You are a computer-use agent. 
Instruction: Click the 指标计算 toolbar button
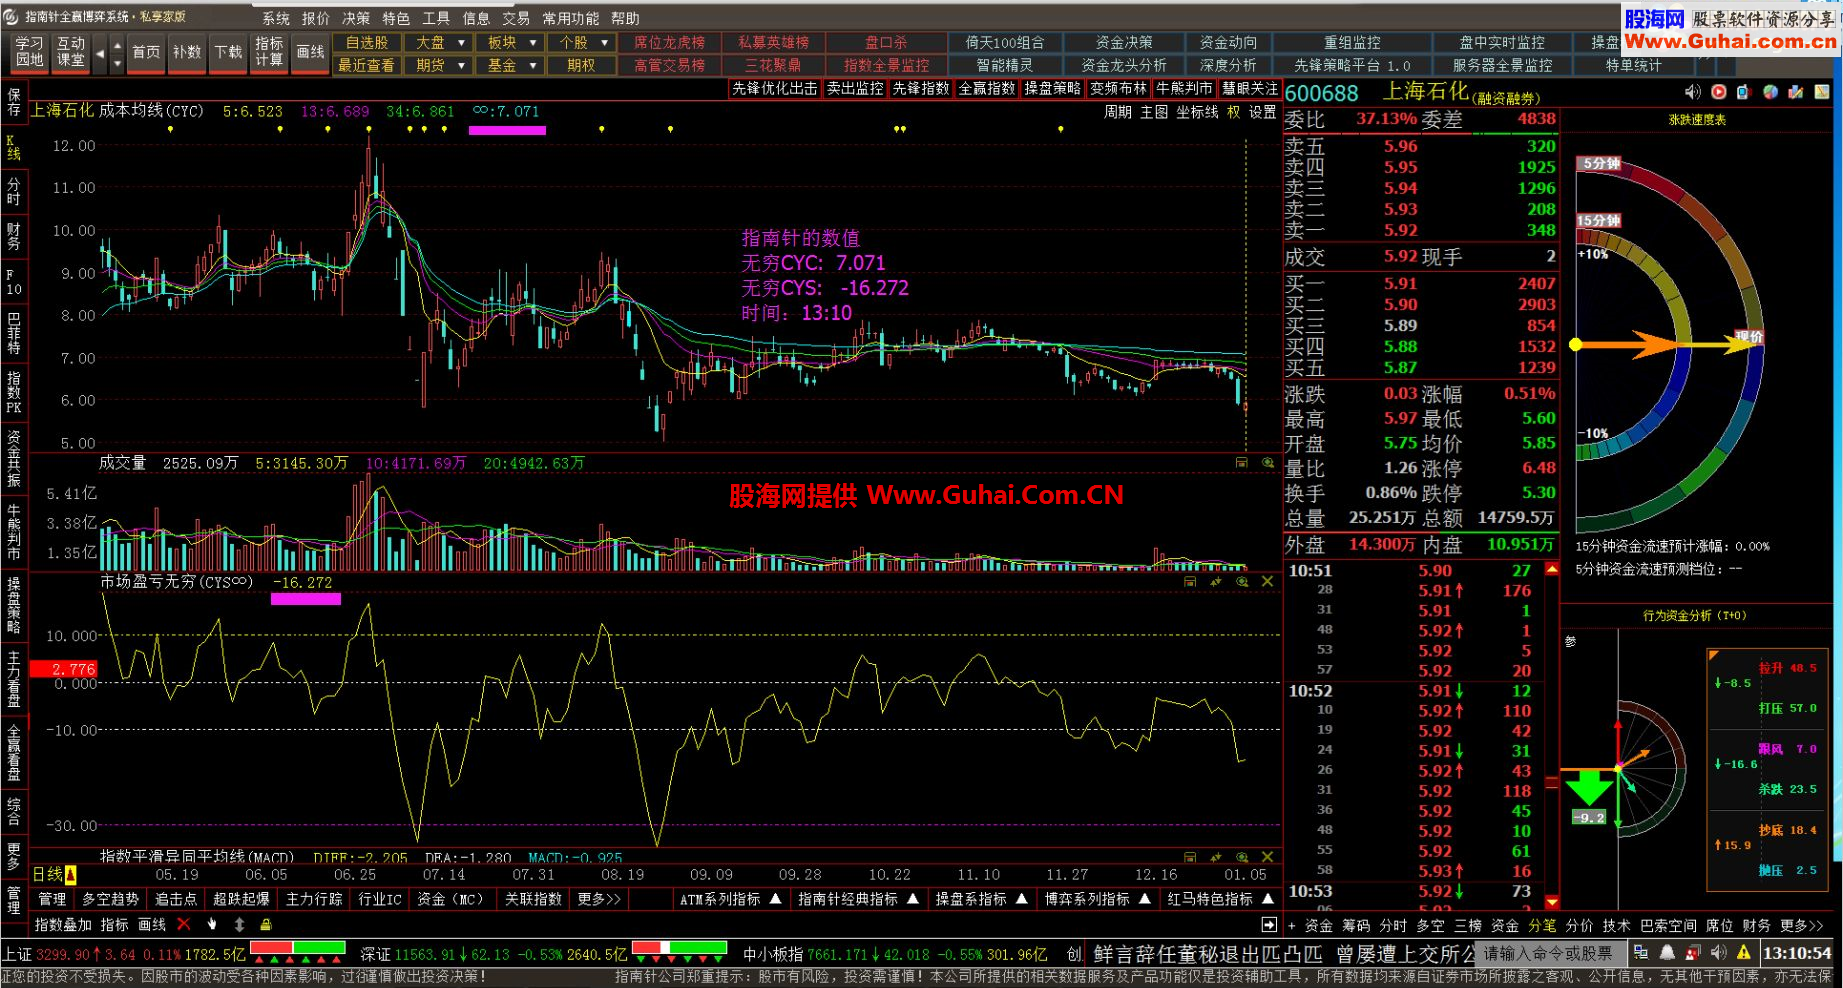[269, 52]
